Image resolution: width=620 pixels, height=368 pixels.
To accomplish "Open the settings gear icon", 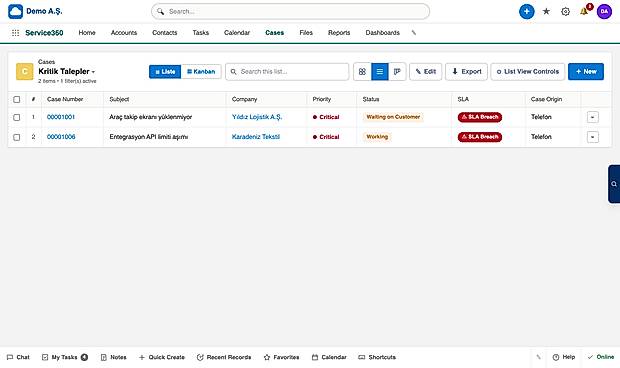I will click(565, 11).
